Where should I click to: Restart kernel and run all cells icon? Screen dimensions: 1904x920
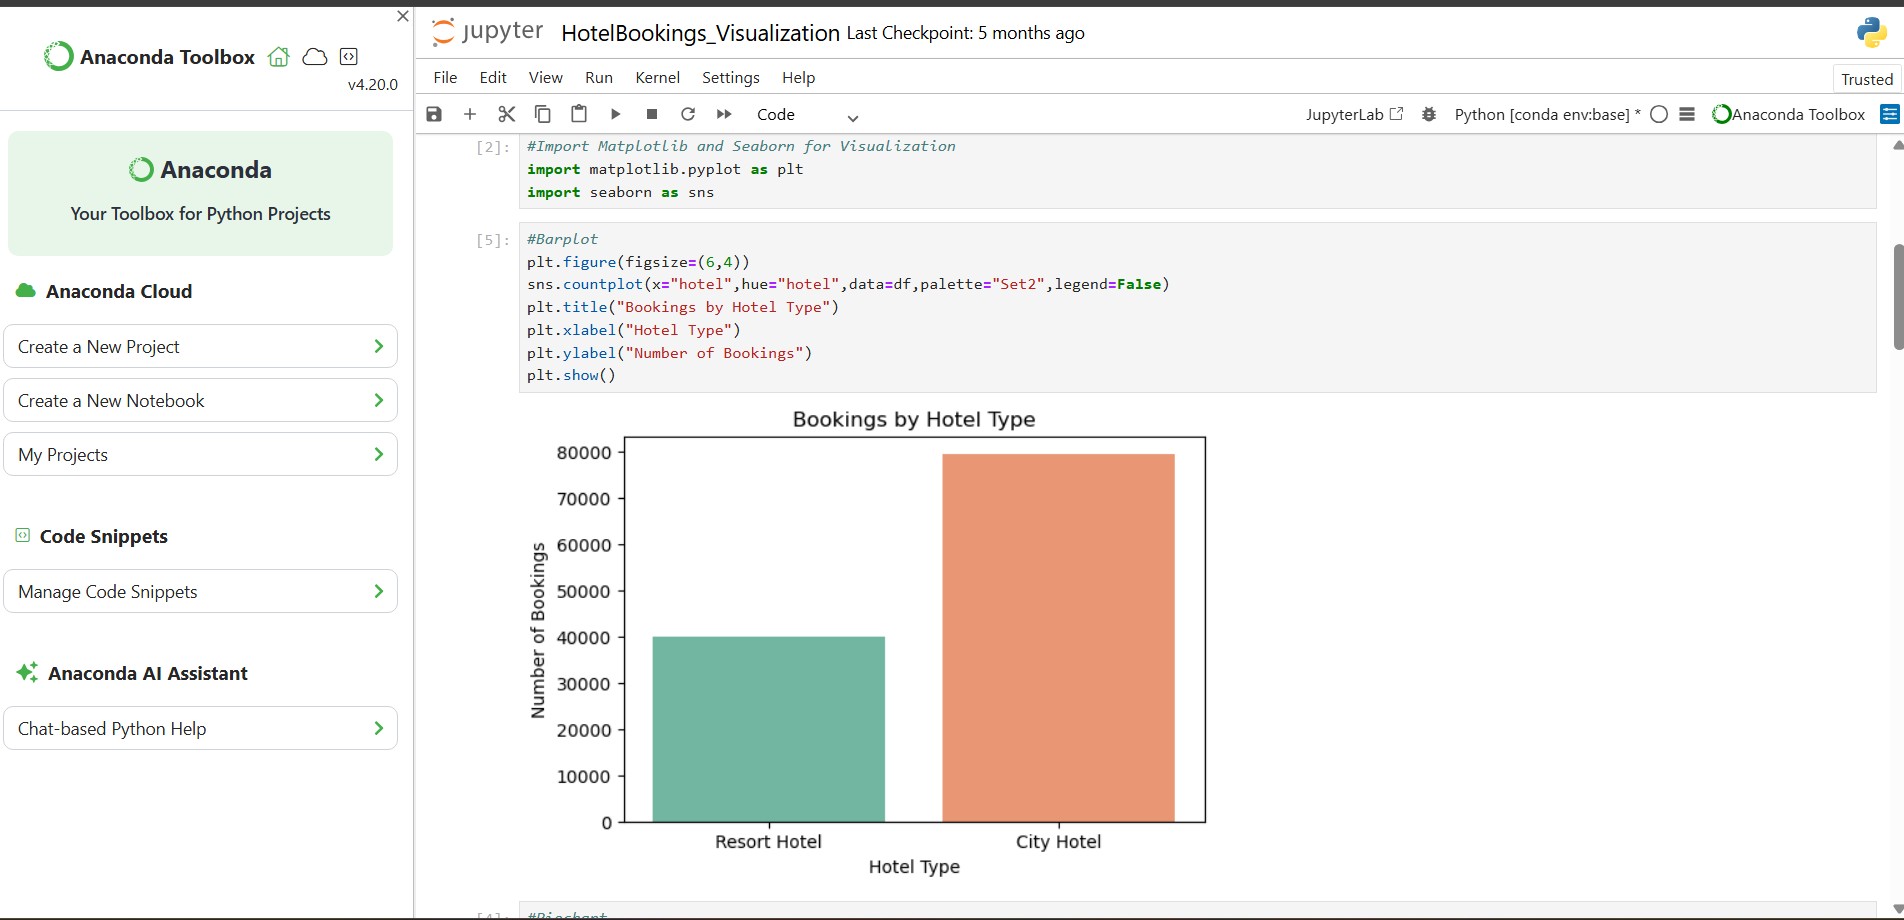(725, 114)
